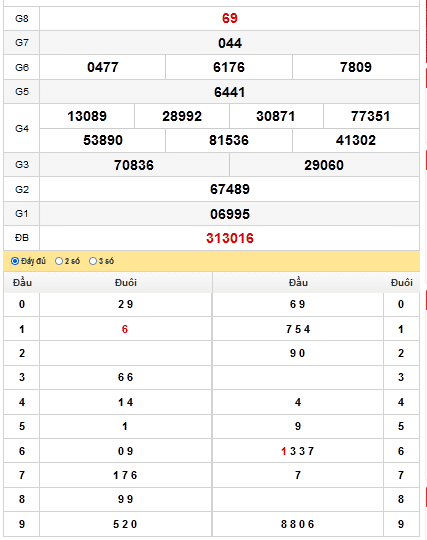Click the first 'Đuôi' column header
Screen dimensions: 427x540
click(126, 283)
